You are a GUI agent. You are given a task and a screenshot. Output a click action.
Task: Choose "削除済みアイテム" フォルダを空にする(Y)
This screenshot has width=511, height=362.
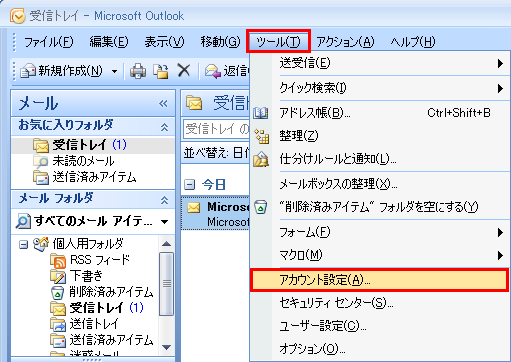[x=380, y=207]
